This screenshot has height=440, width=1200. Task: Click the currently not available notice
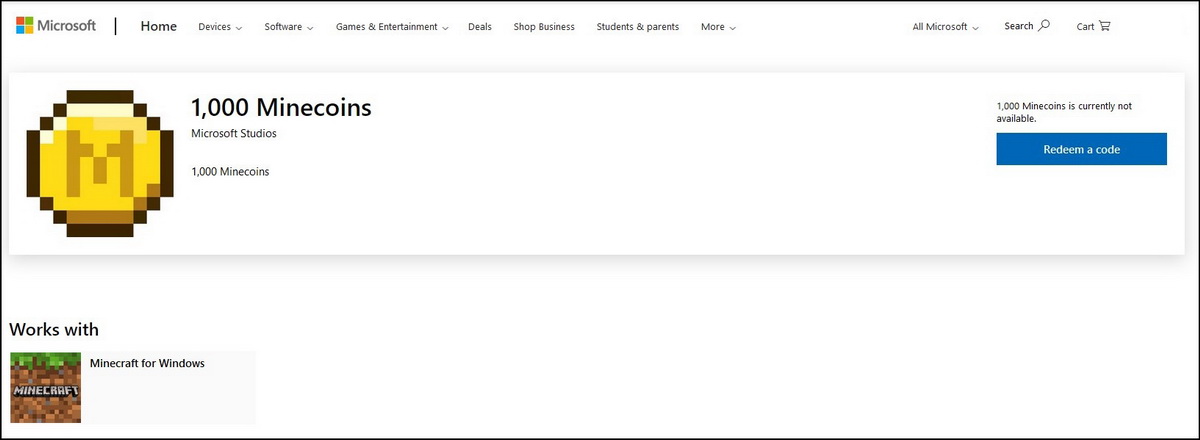click(1064, 111)
